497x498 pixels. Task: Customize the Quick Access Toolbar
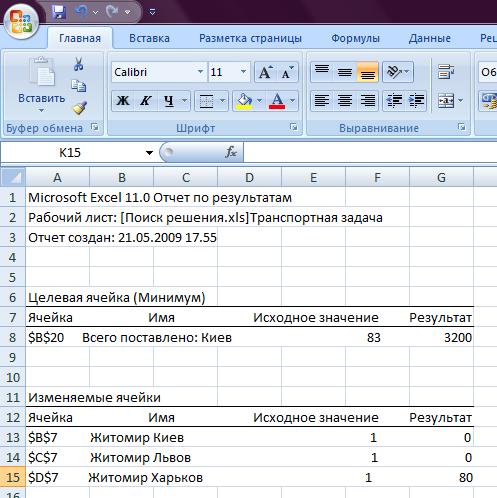(152, 12)
